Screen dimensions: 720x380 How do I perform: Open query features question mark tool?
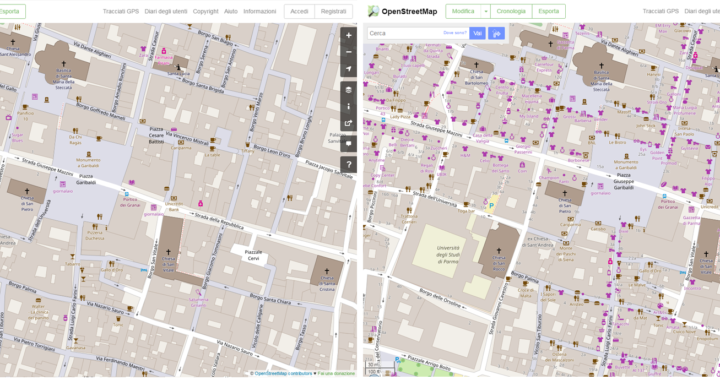point(349,164)
